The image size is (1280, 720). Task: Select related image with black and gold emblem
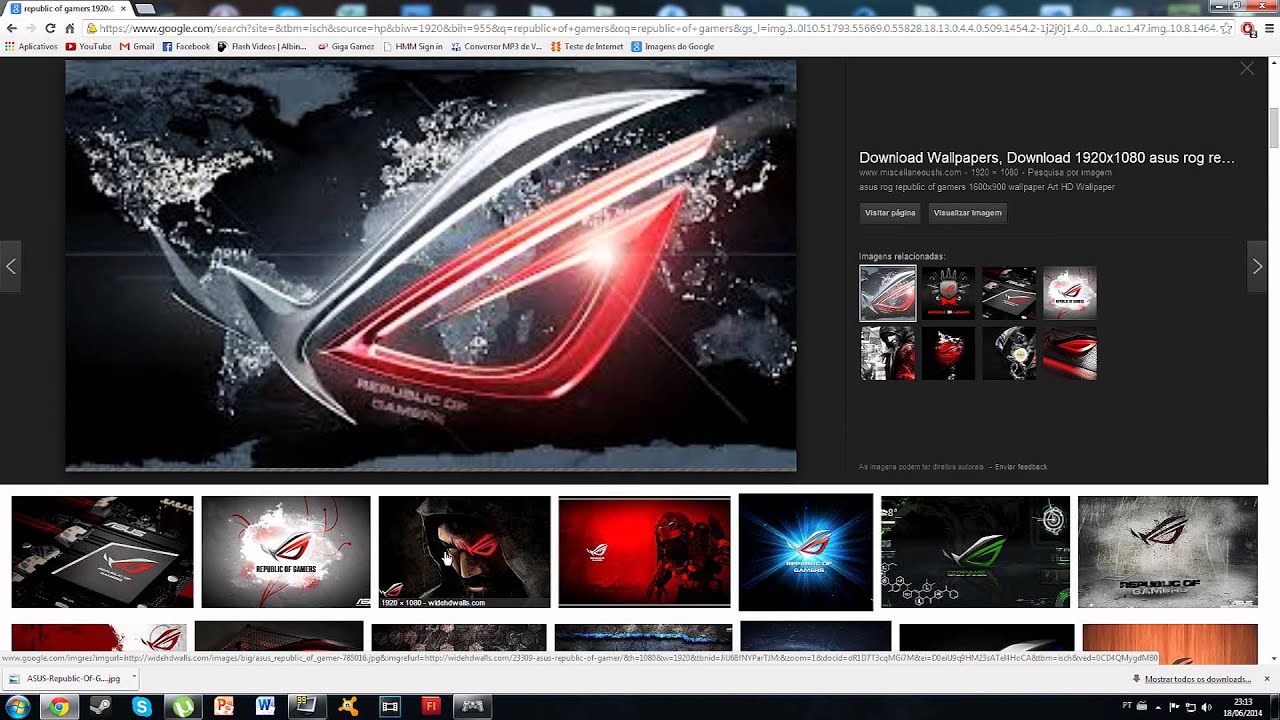click(x=1009, y=353)
